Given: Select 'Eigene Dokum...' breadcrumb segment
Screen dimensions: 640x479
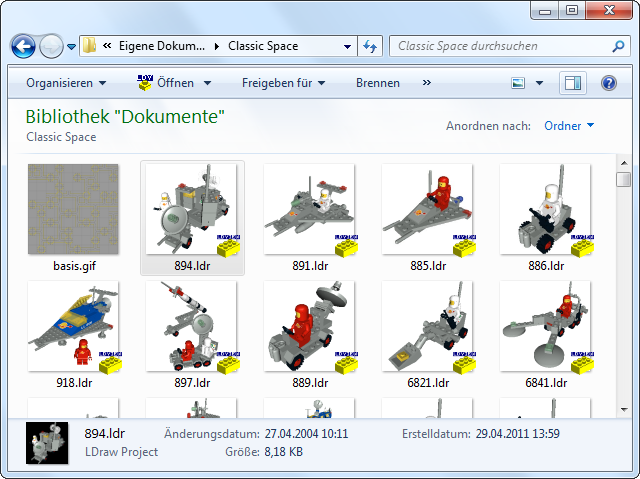Looking at the screenshot, I should tap(162, 46).
